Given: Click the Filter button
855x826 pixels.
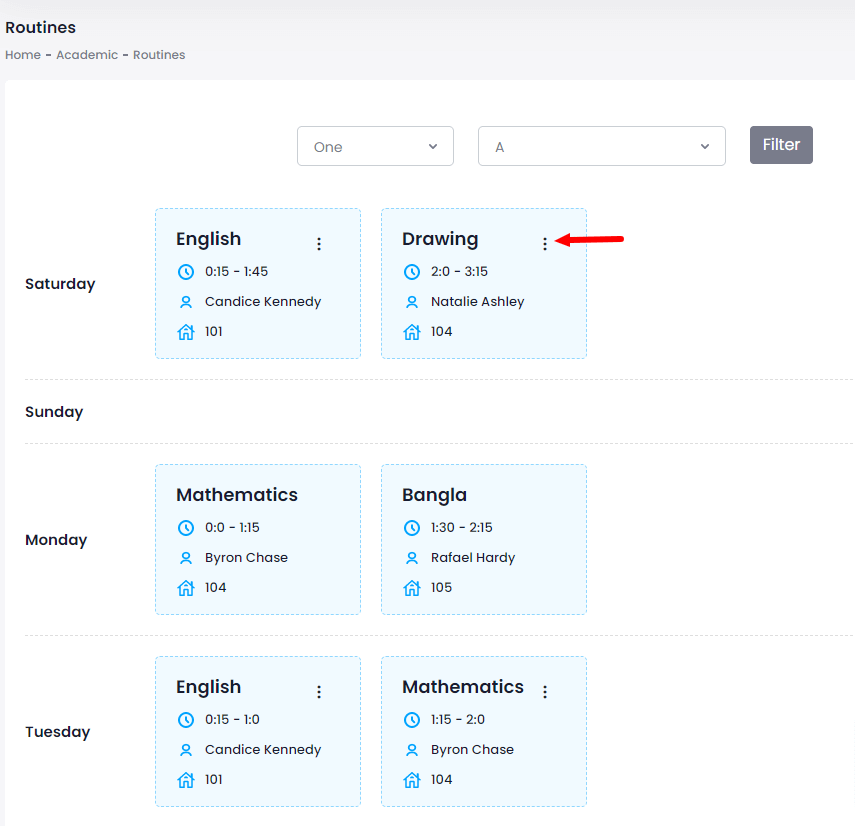Looking at the screenshot, I should click(781, 145).
